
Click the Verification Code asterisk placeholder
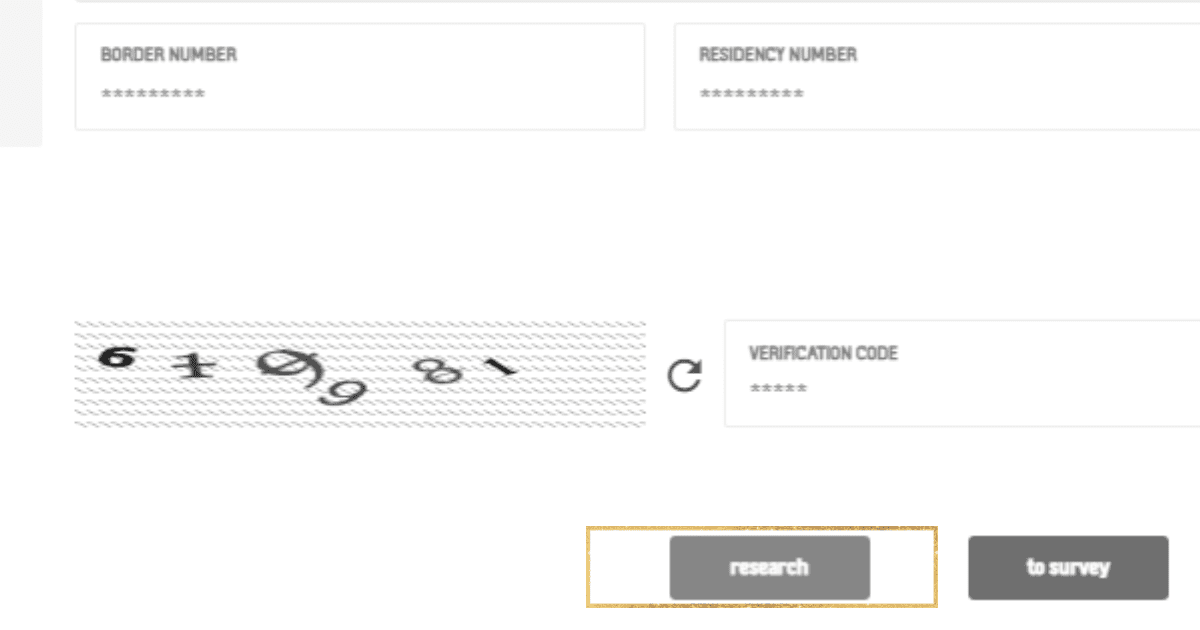pos(778,389)
